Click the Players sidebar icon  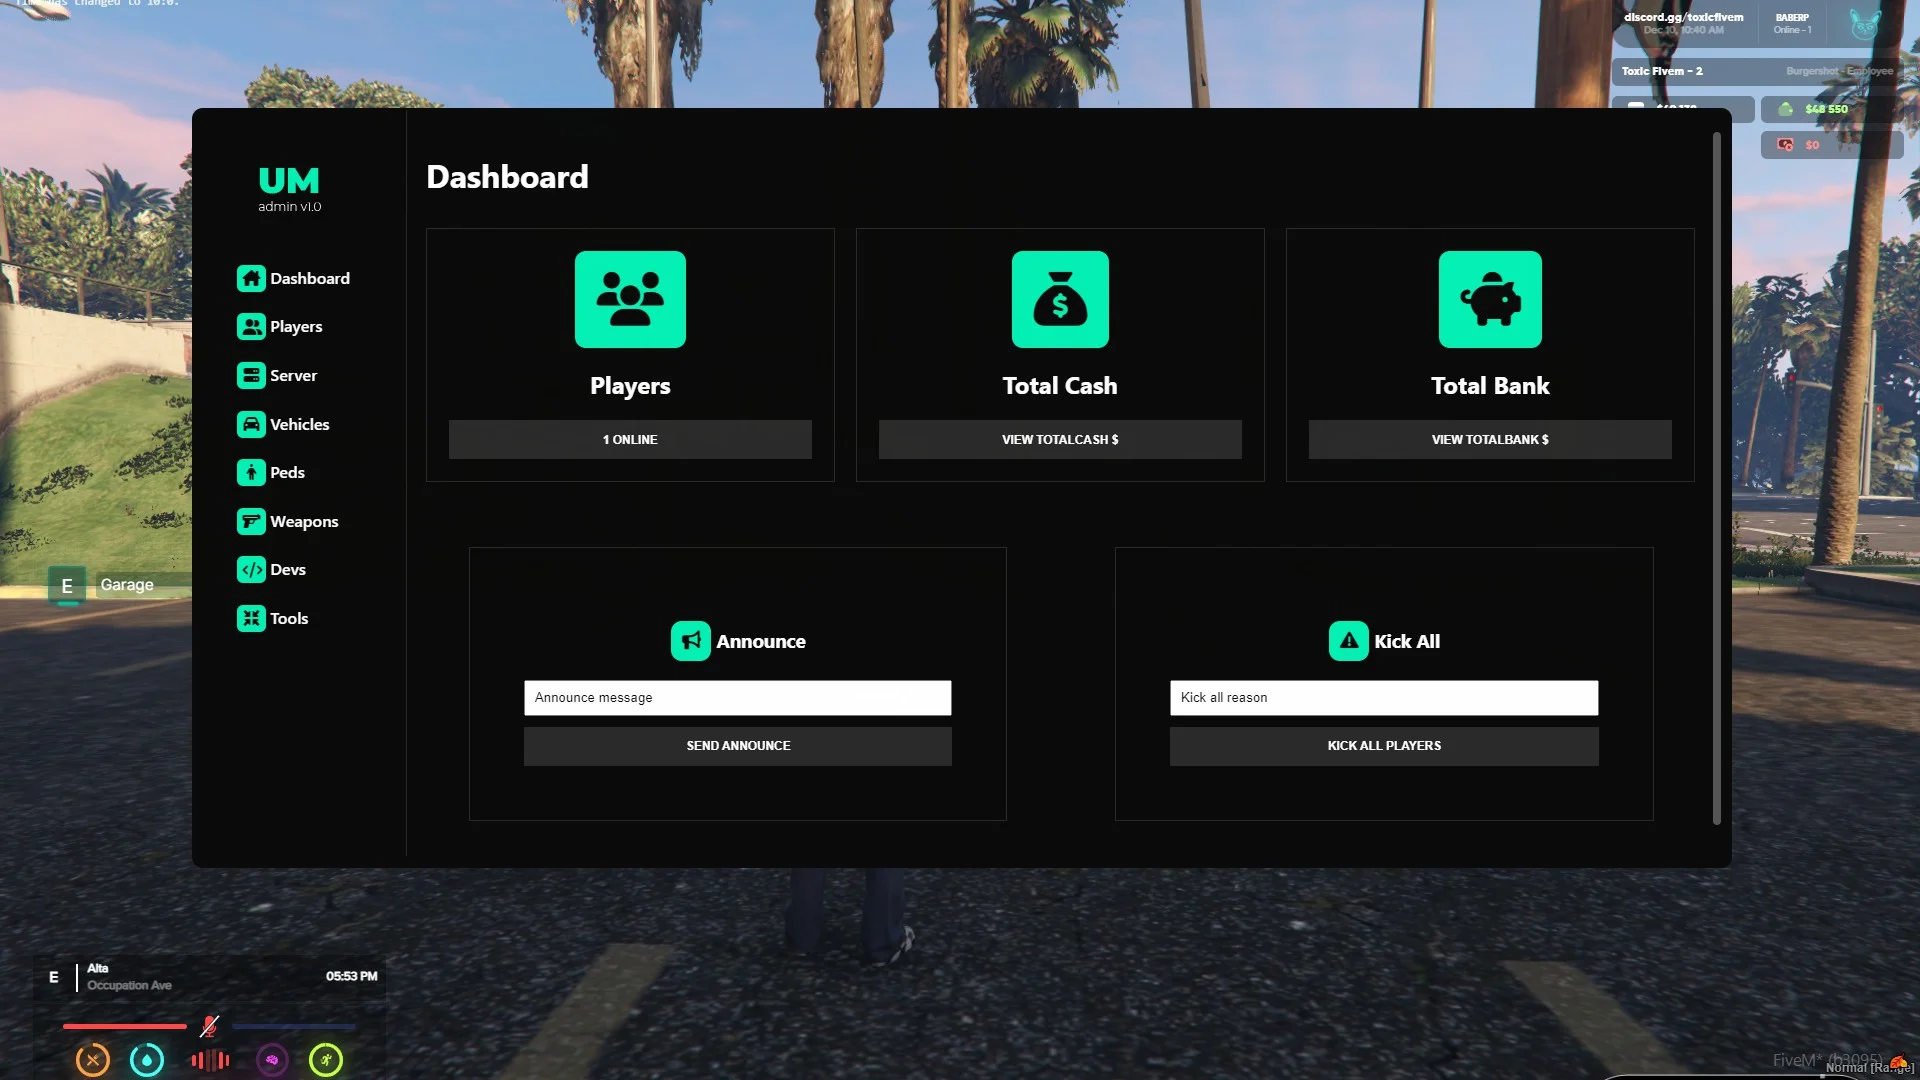251,327
